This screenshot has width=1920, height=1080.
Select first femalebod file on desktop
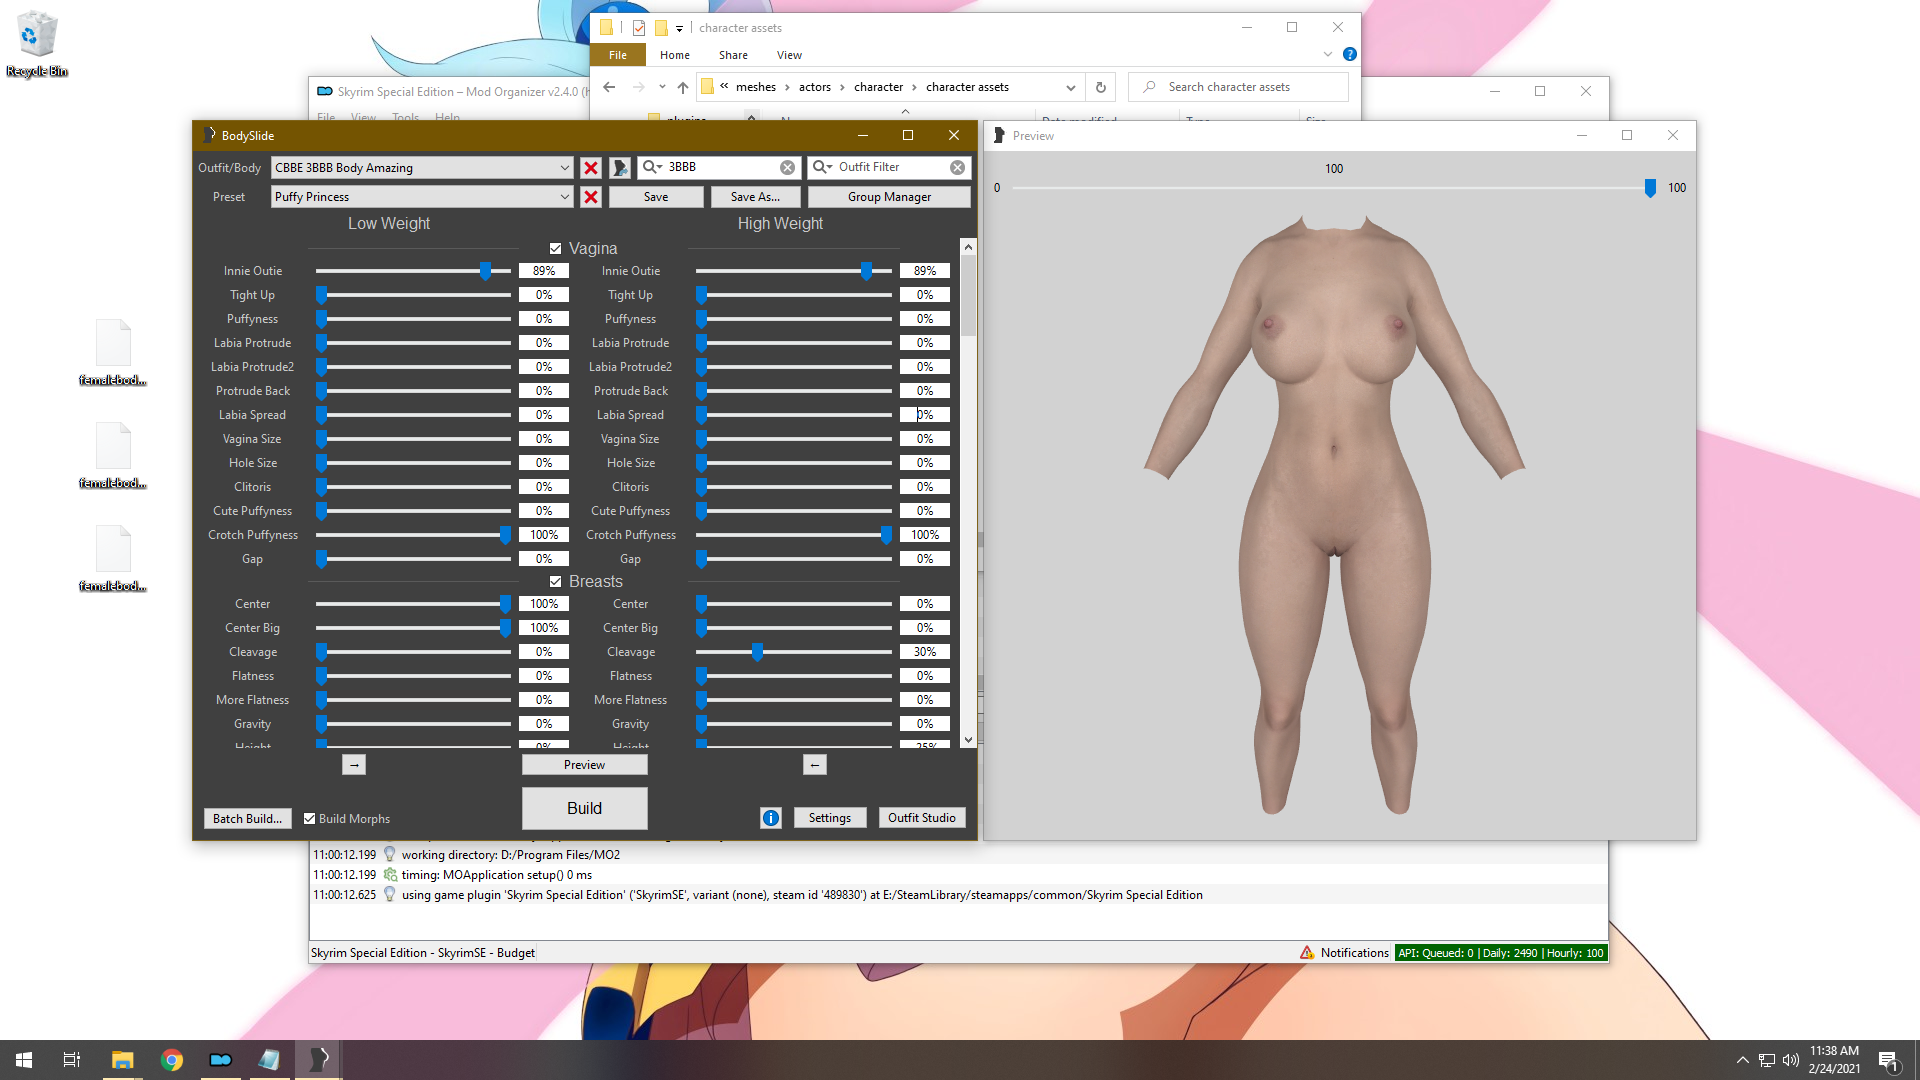pos(113,353)
